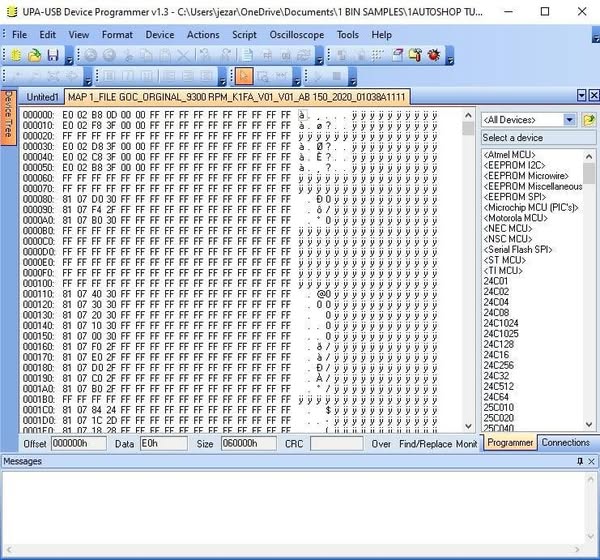Click the highlighted orange cursor tool icon
Viewport: 600px width, 560px height.
click(x=242, y=76)
